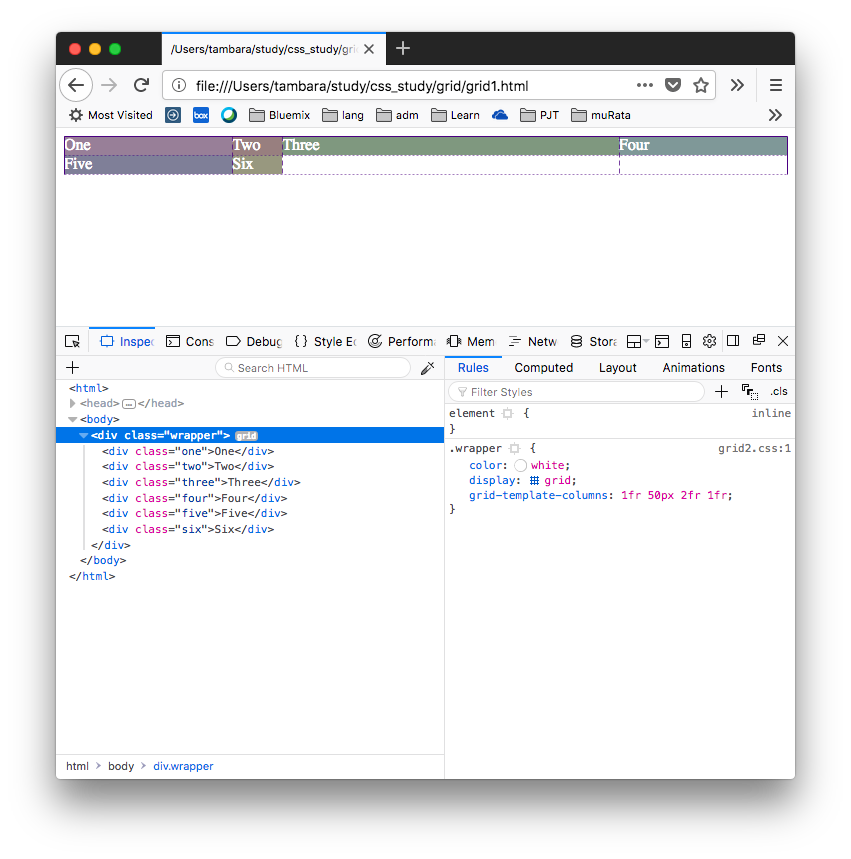The width and height of the screenshot is (851, 859).
Task: Go back to previous page
Action: tap(76, 85)
